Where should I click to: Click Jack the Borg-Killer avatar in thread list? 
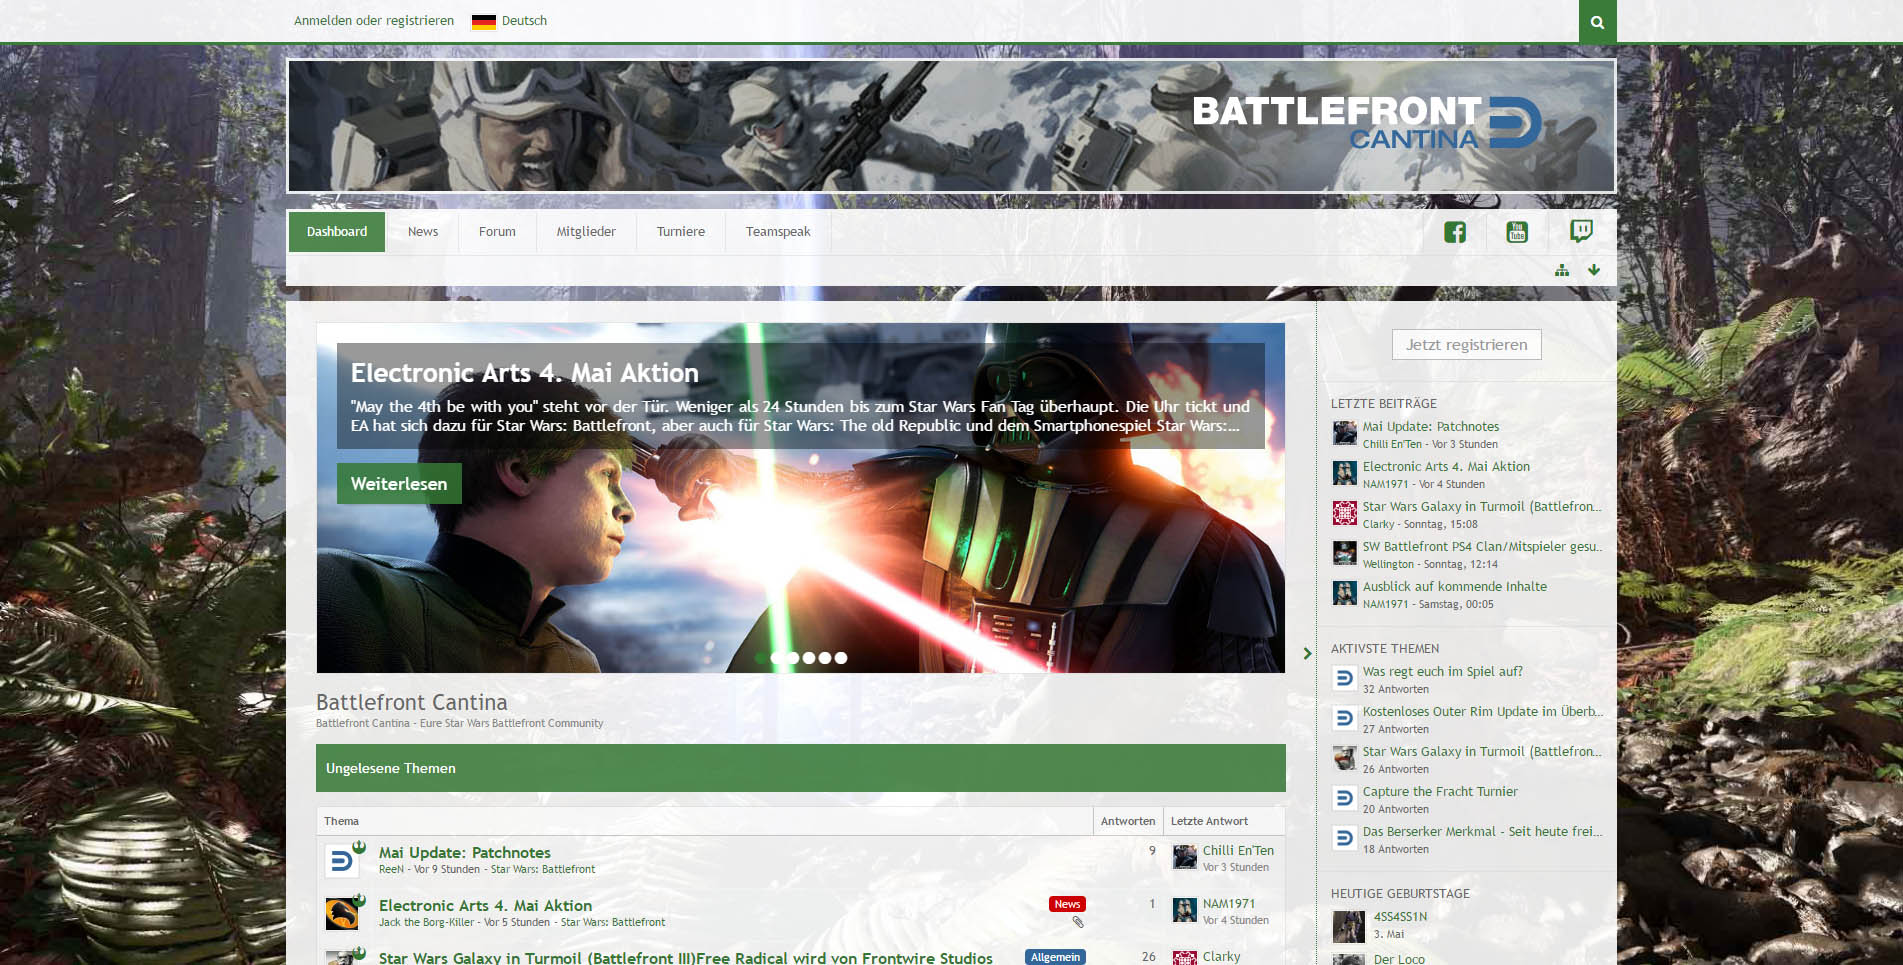pos(342,913)
